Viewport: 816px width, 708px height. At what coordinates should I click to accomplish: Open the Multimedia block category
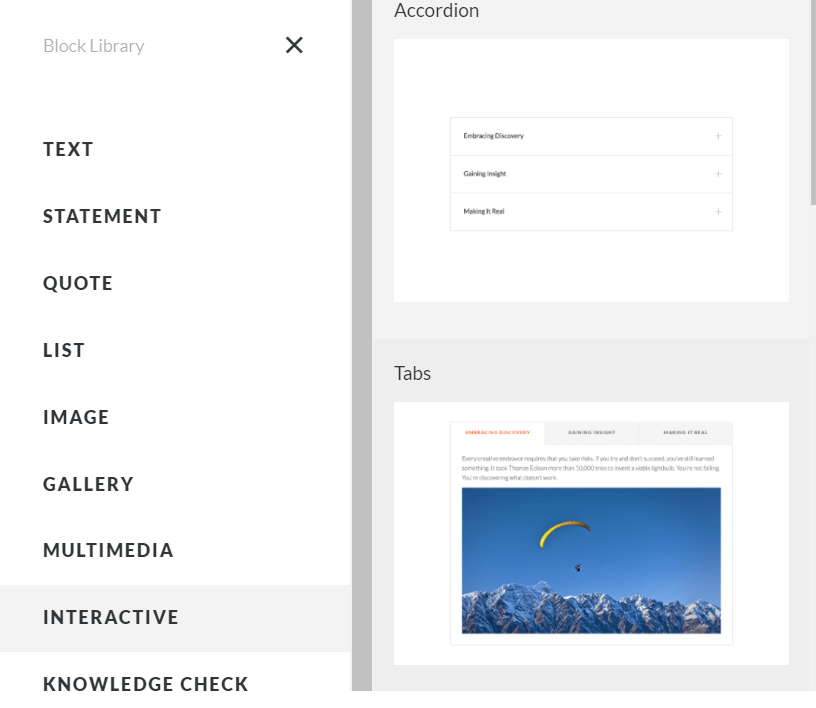pos(108,550)
